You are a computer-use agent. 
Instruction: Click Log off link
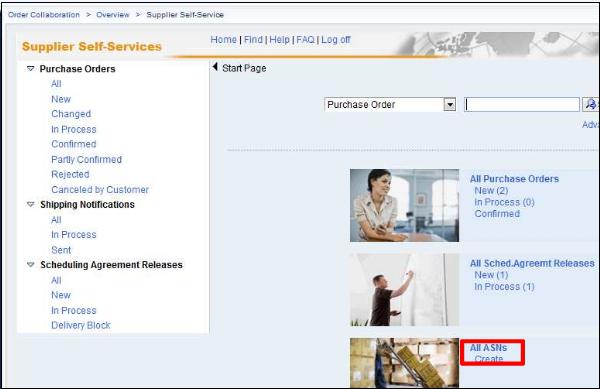(x=336, y=40)
